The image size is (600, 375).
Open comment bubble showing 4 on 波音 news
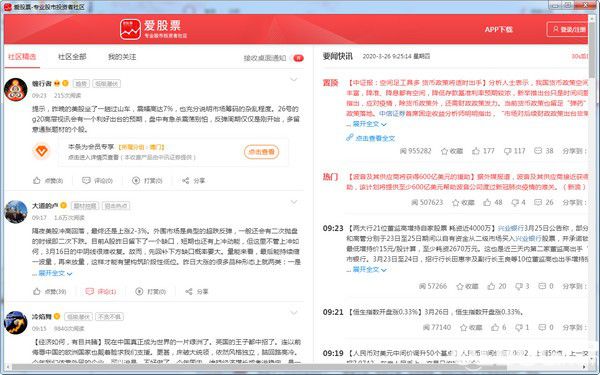(515, 202)
